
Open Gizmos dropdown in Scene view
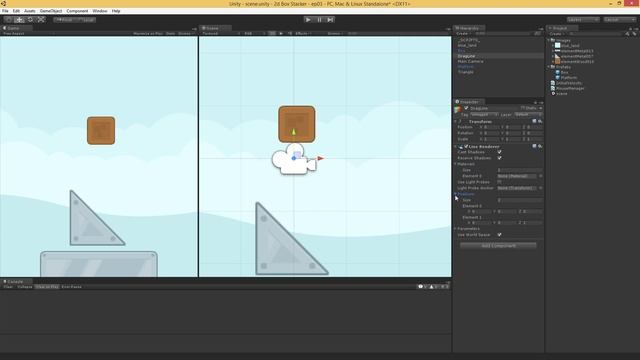[336, 33]
